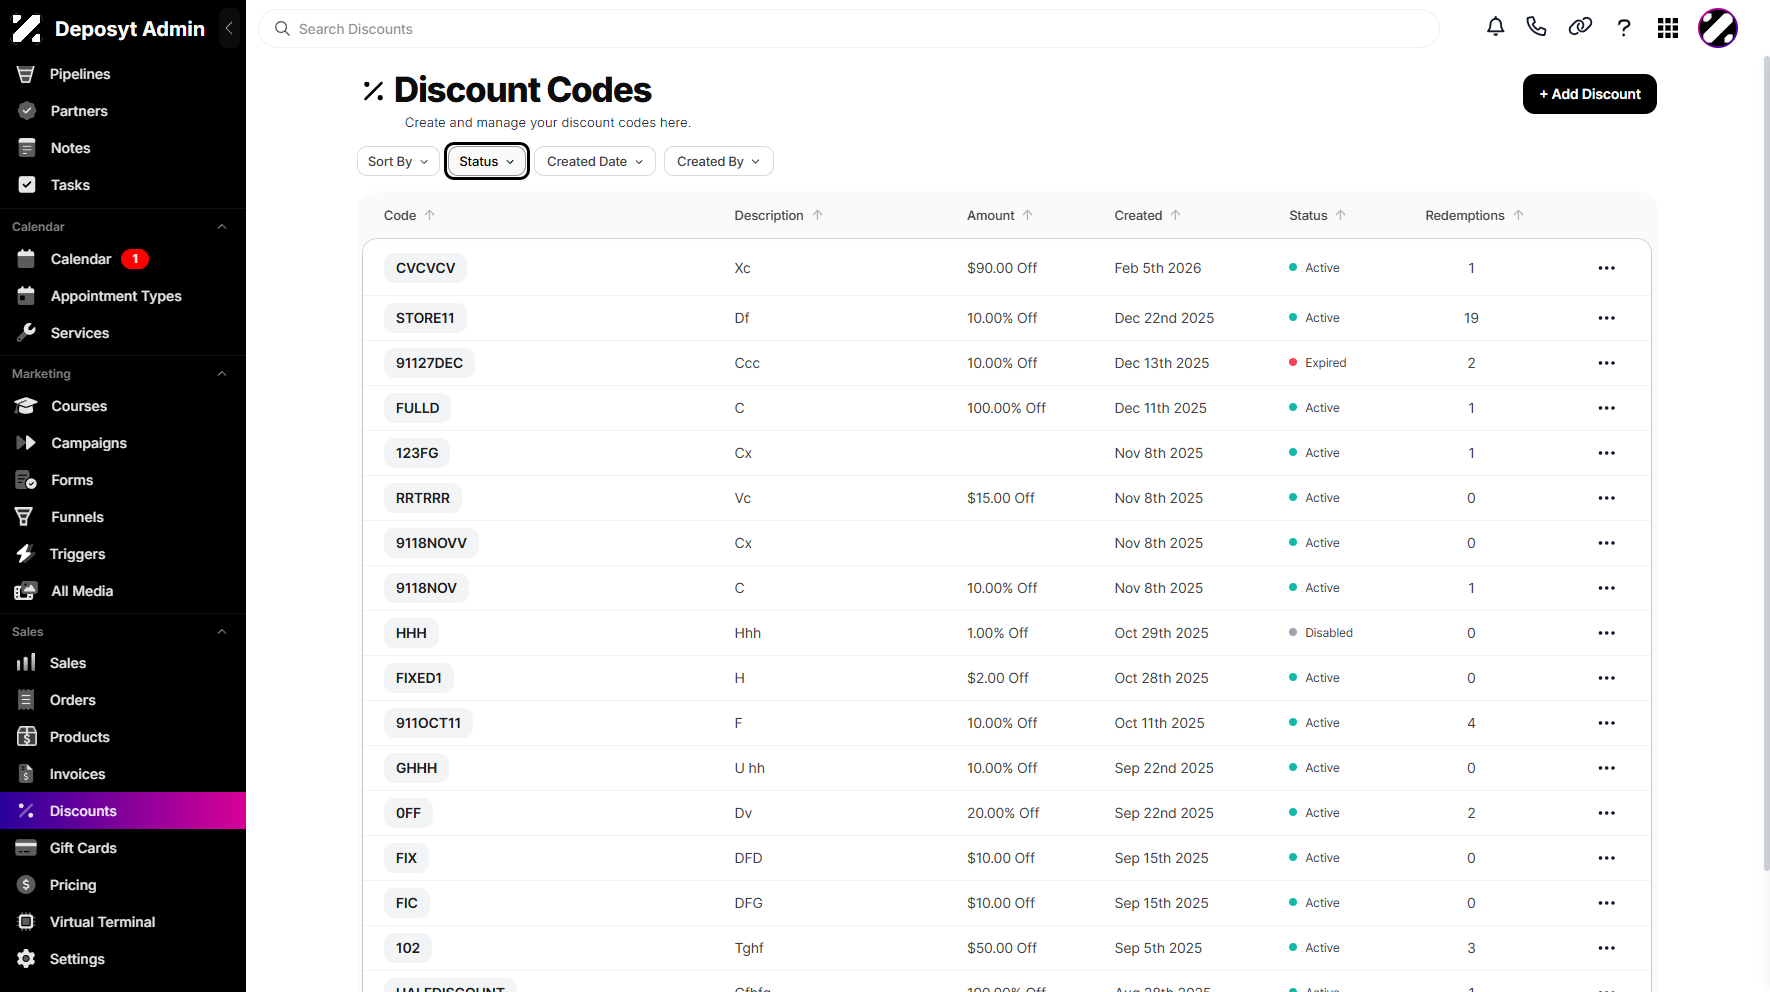Click the phone call icon
The image size is (1770, 992).
coord(1537,28)
